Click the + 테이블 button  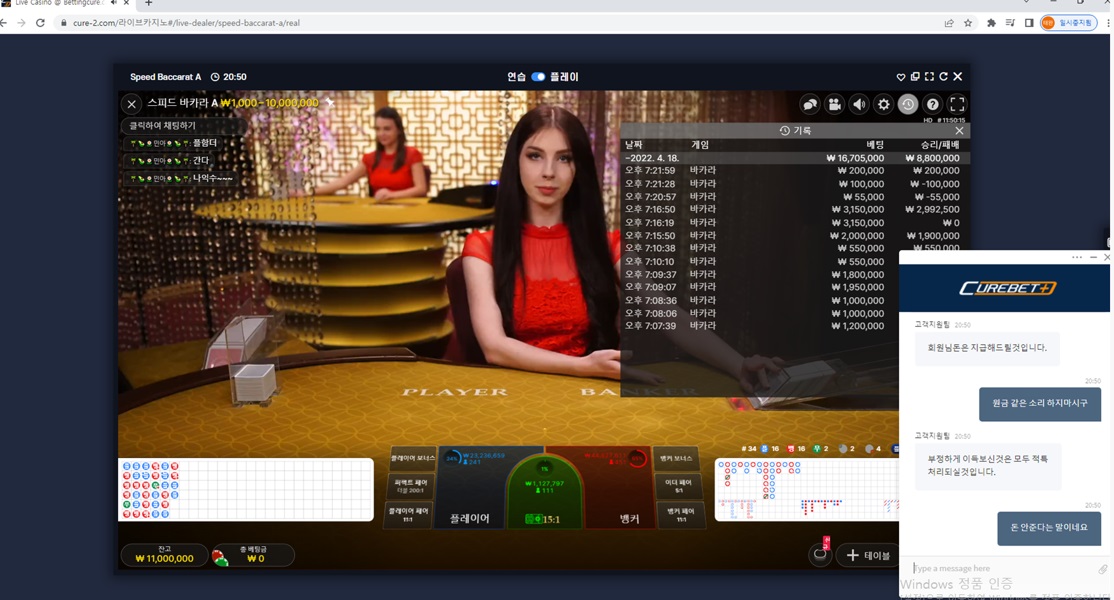tap(867, 555)
